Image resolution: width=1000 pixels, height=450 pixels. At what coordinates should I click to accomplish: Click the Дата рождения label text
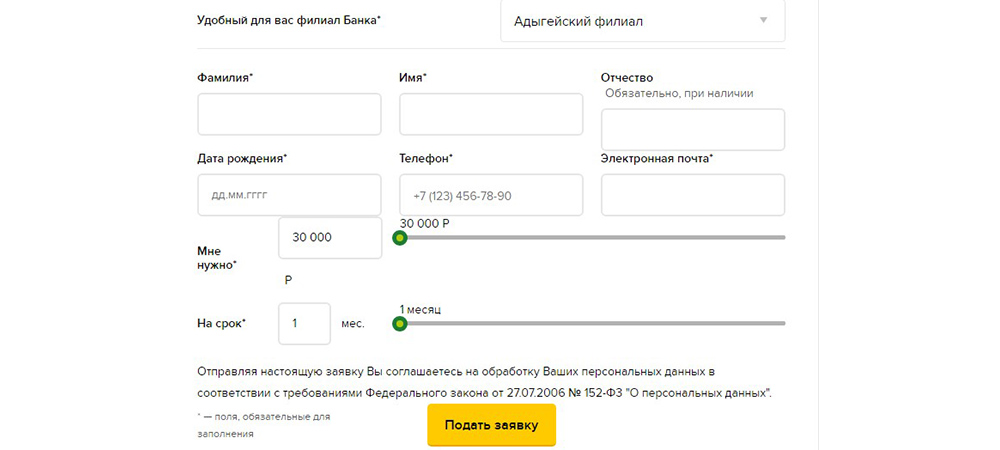coord(243,158)
